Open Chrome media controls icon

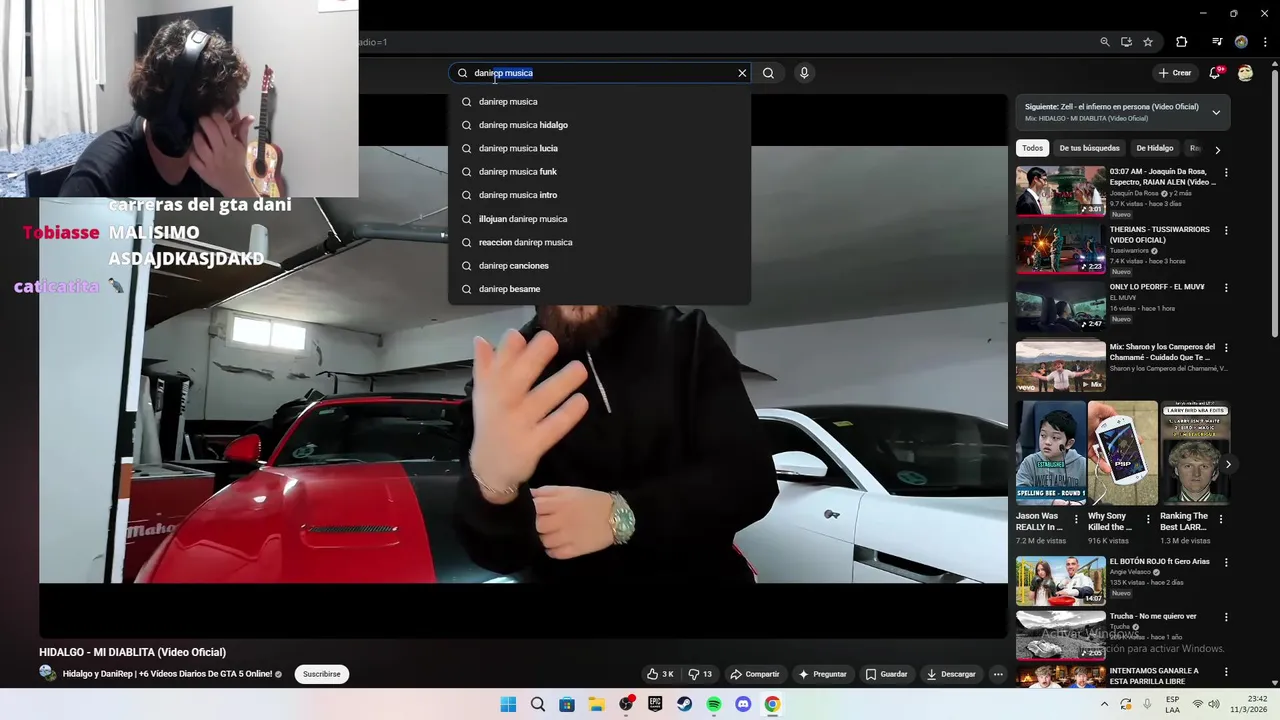pos(1217,42)
